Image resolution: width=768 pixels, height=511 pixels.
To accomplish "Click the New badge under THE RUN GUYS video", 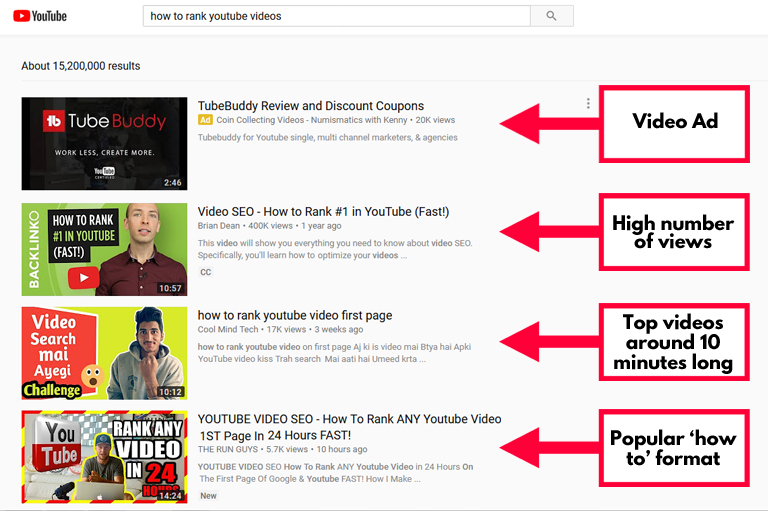I will point(208,496).
